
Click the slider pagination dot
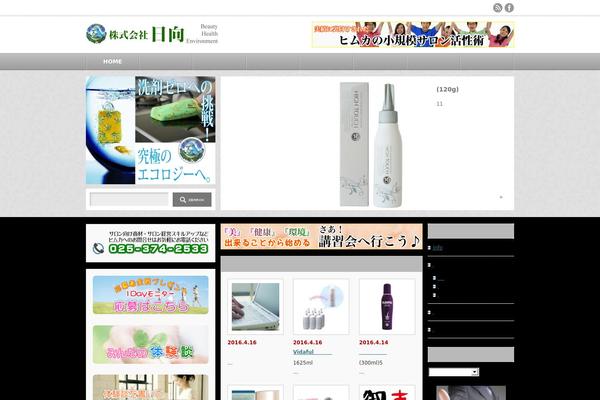tap(501, 197)
